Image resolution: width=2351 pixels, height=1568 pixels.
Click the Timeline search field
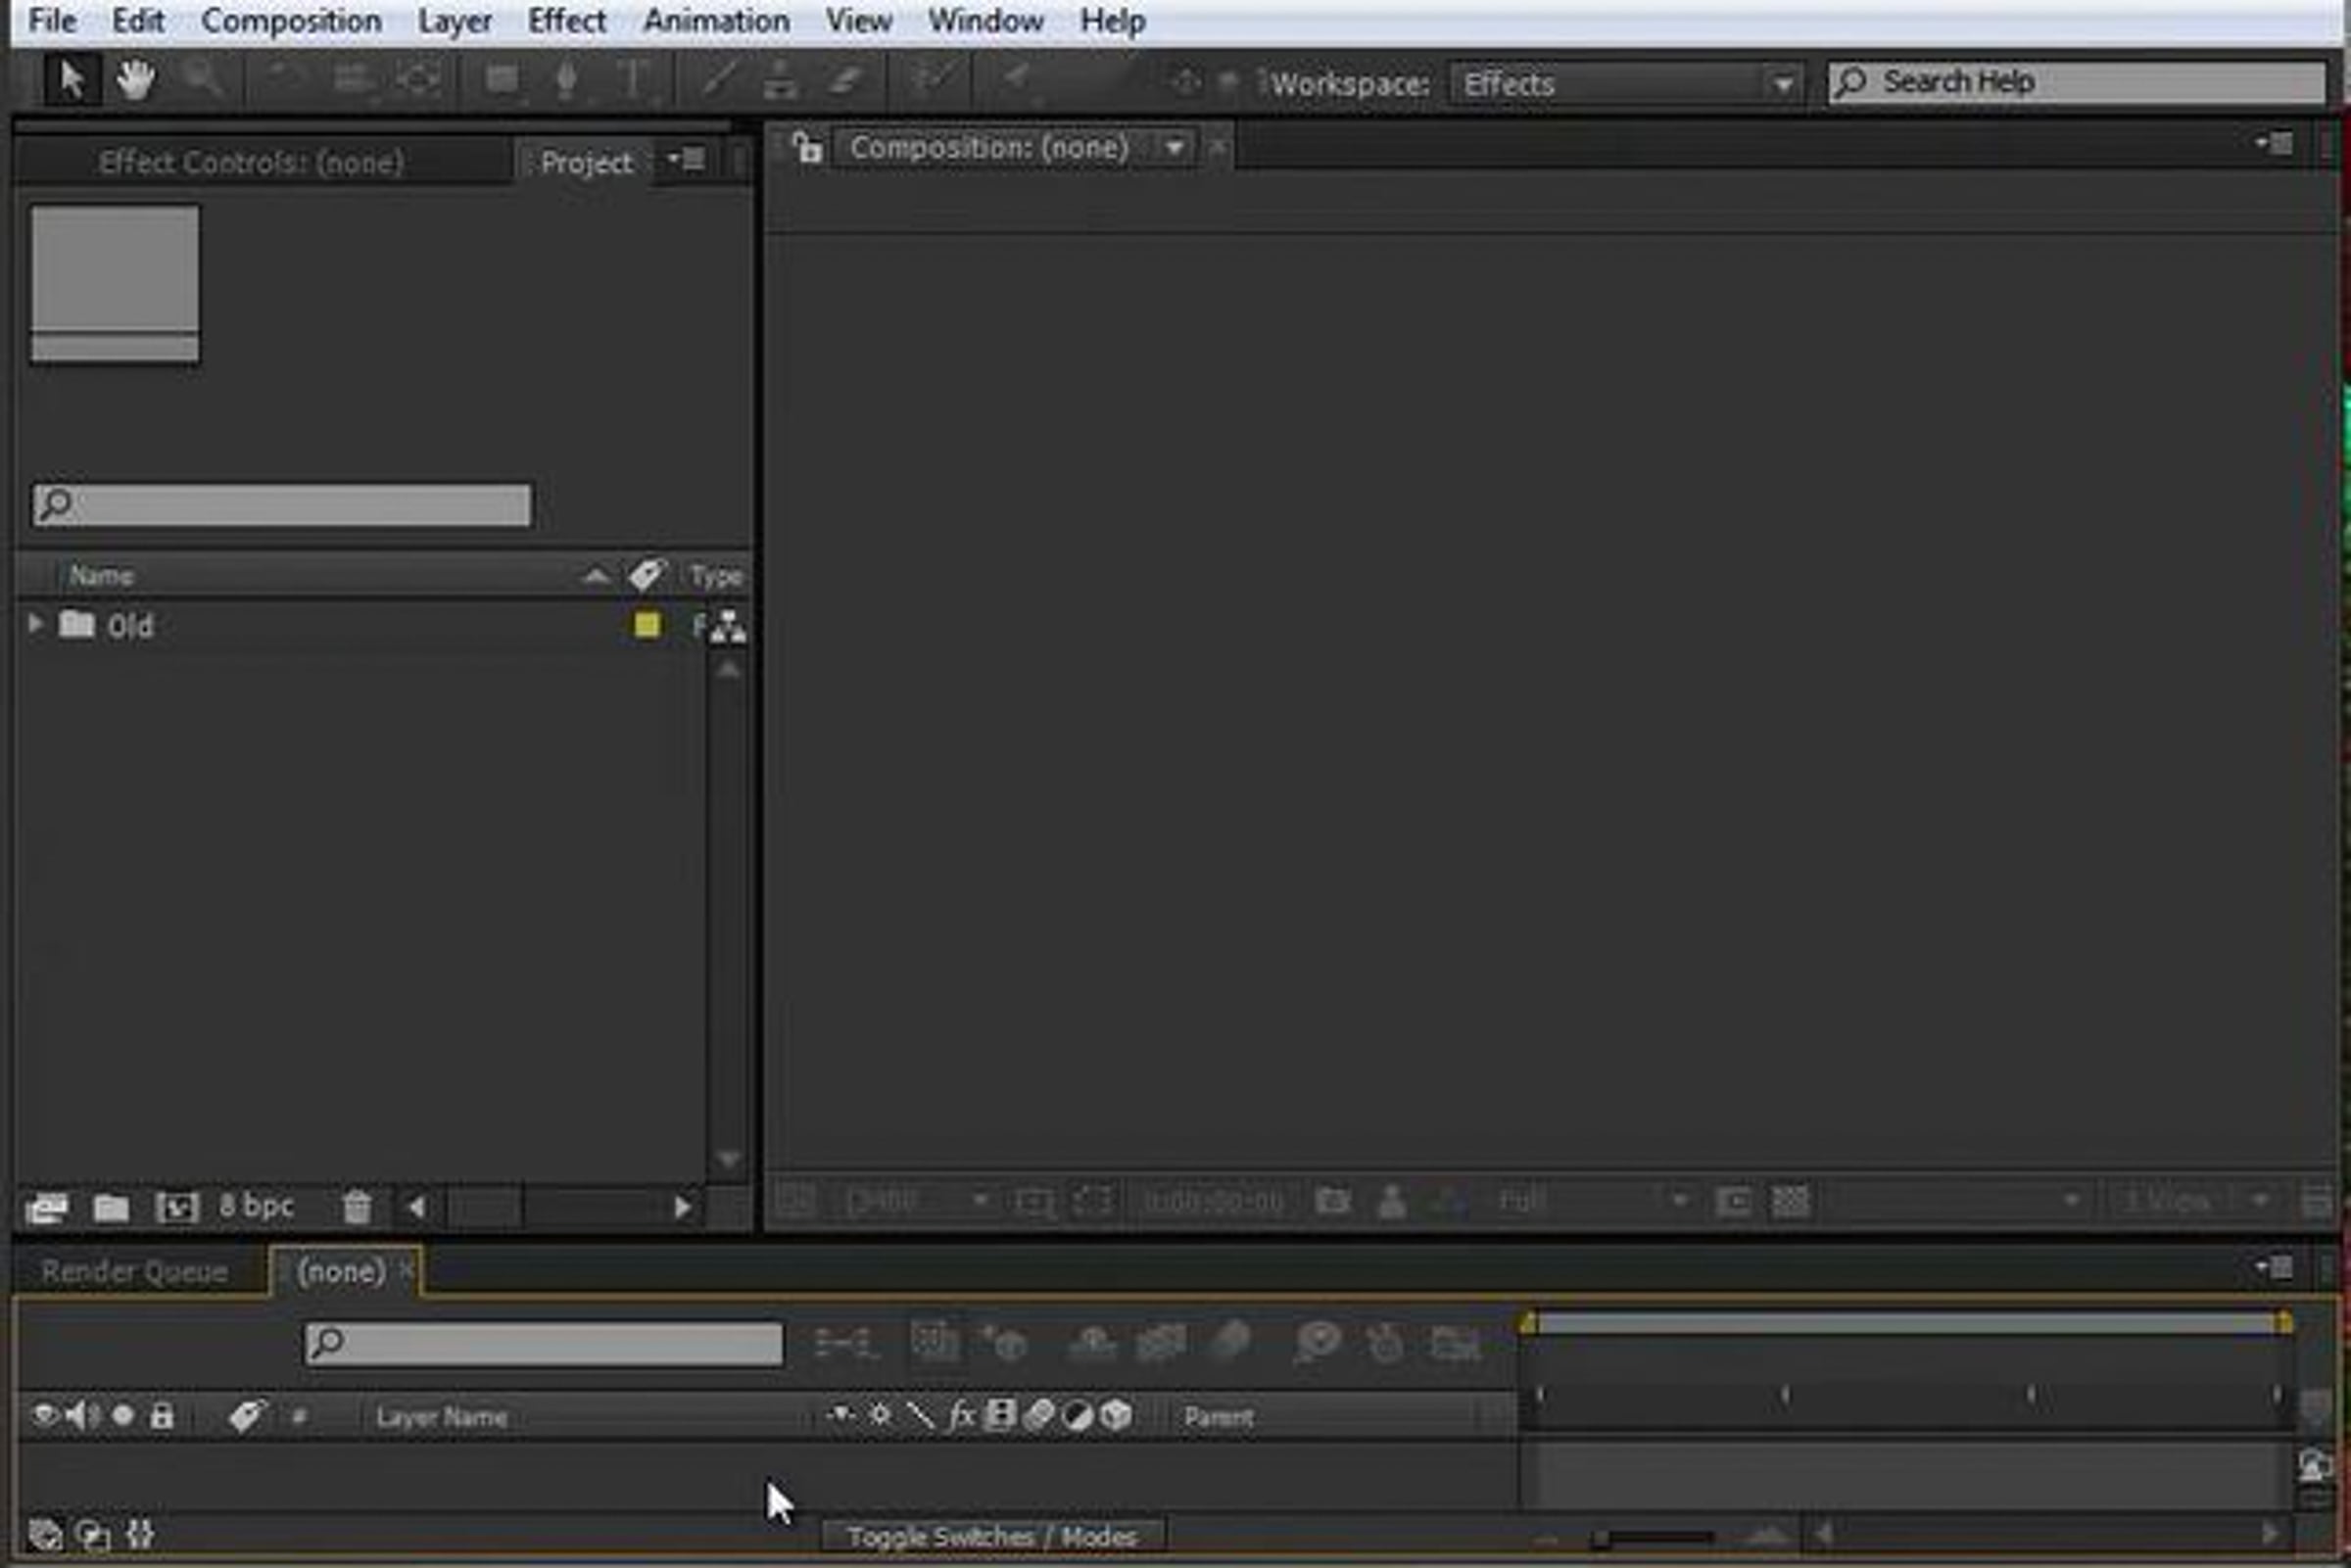544,1344
